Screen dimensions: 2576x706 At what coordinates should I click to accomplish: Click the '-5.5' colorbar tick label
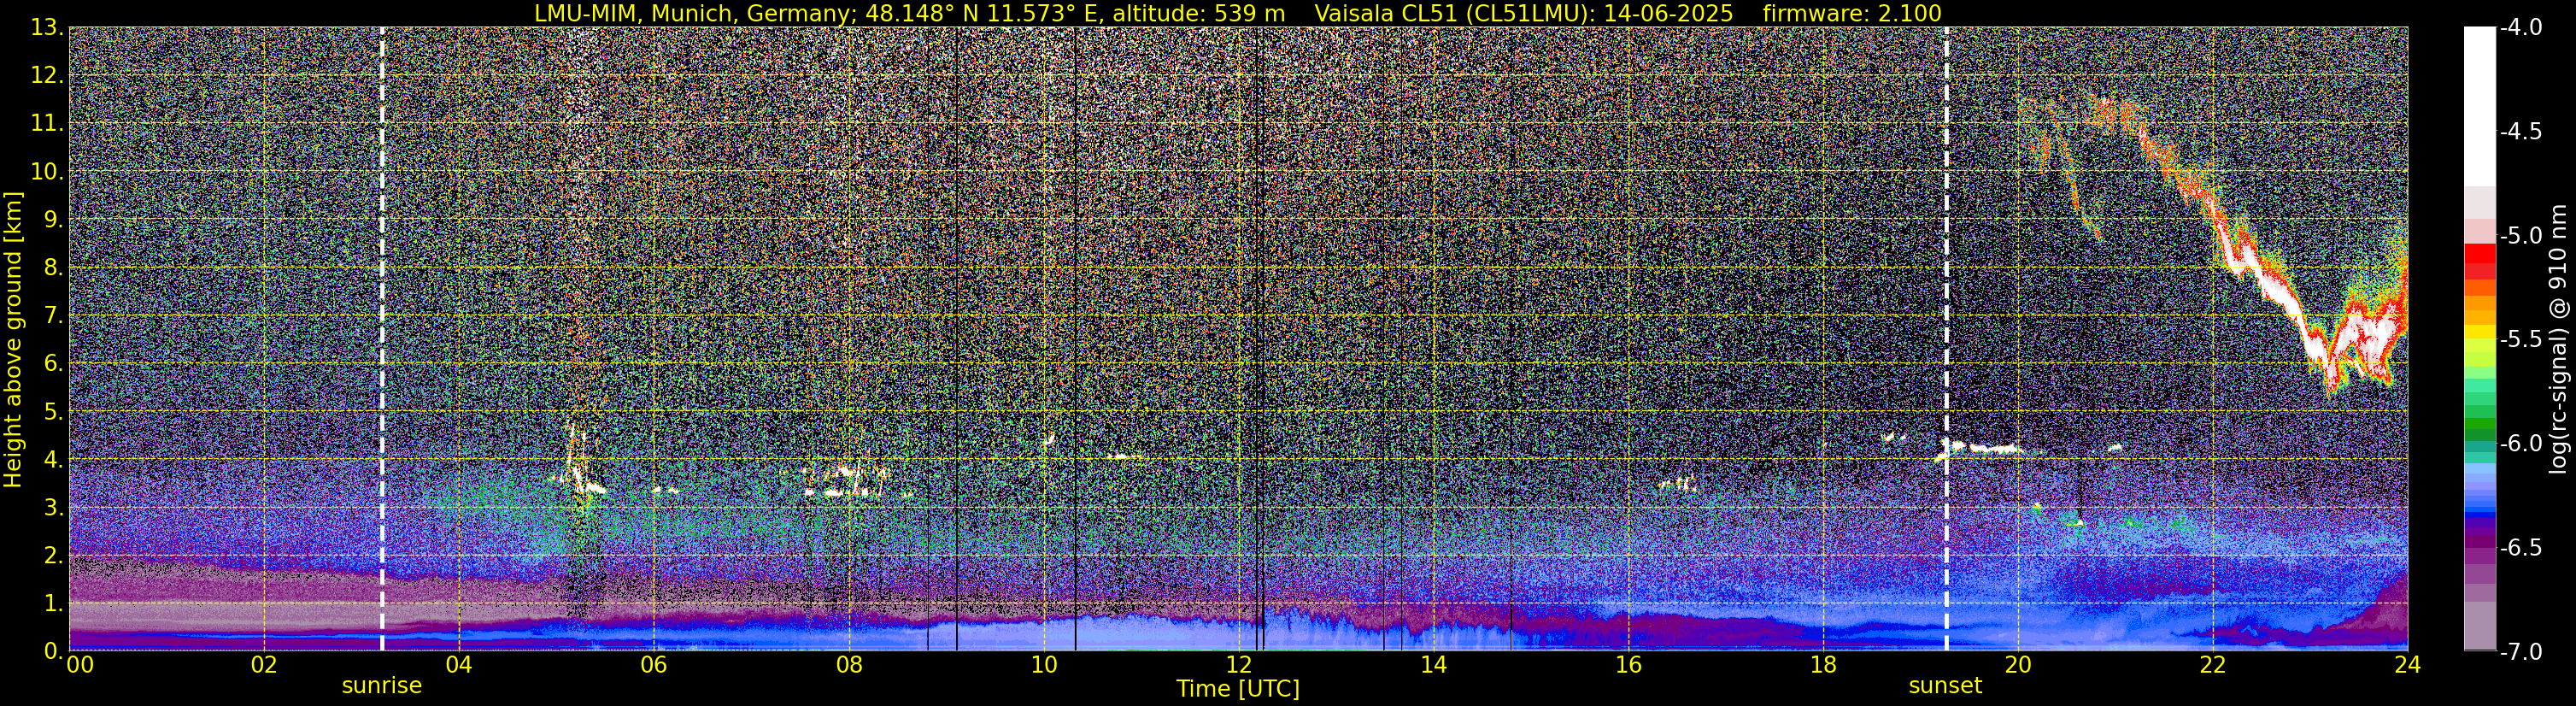click(x=2521, y=339)
